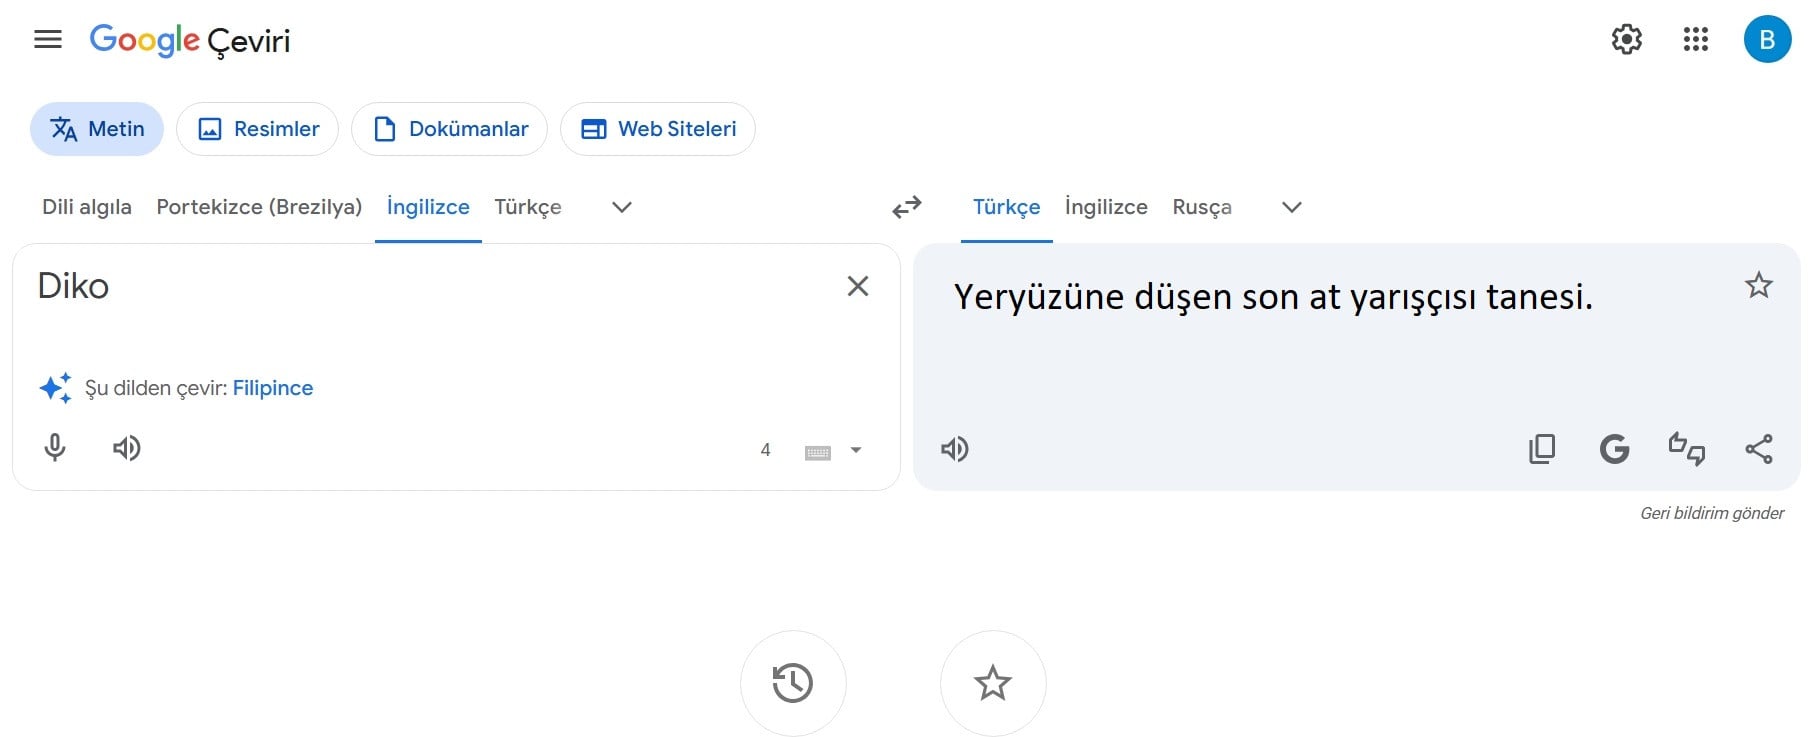Translate from suggested Filipince language
Image resolution: width=1819 pixels, height=737 pixels.
tap(272, 388)
